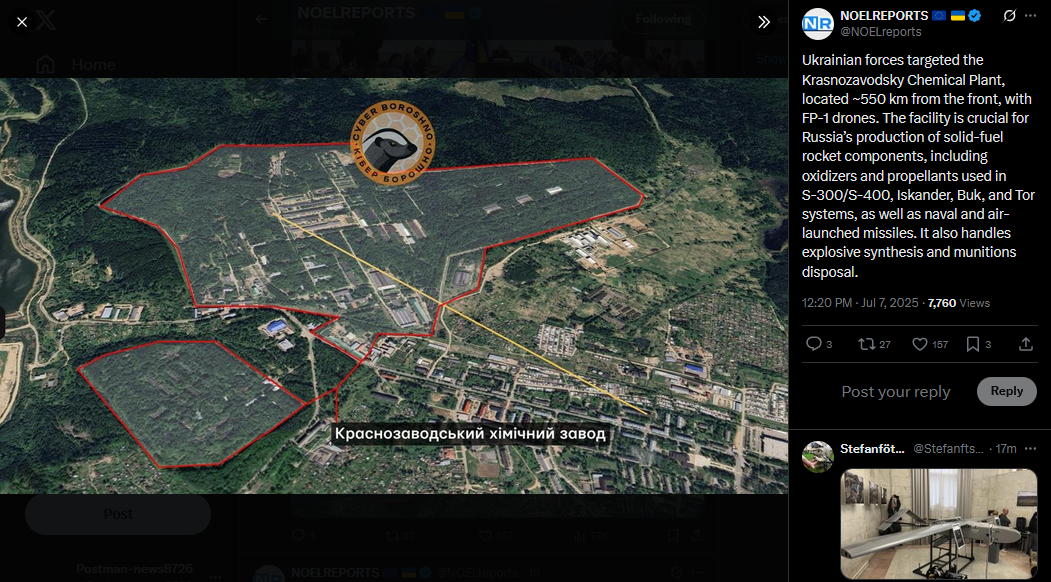Click the 17m reply timestamp
This screenshot has height=582, width=1051.
pos(1005,449)
